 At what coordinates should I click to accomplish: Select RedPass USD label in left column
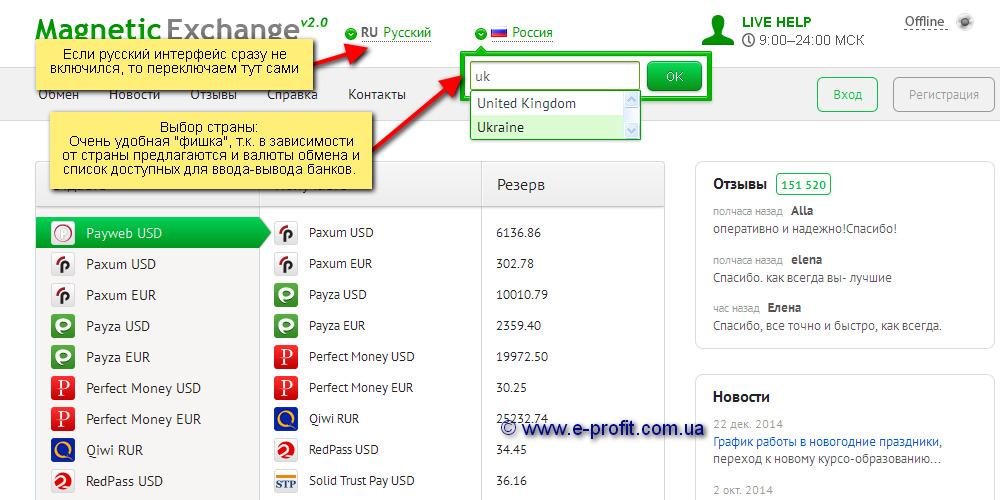coord(124,482)
